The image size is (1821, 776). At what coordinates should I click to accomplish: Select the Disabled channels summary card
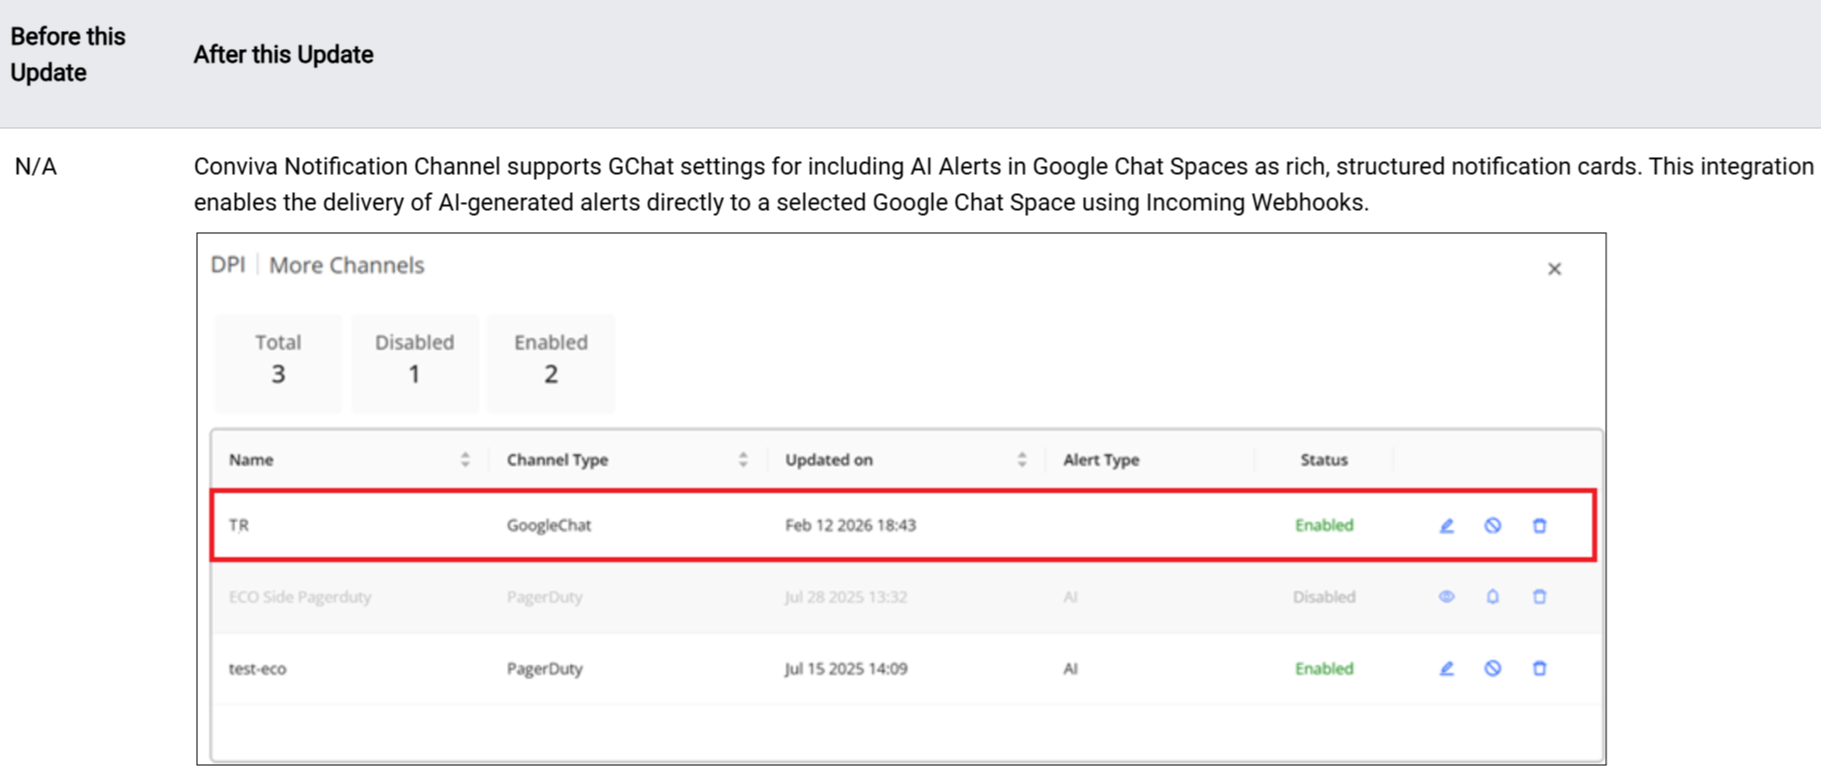pos(414,362)
